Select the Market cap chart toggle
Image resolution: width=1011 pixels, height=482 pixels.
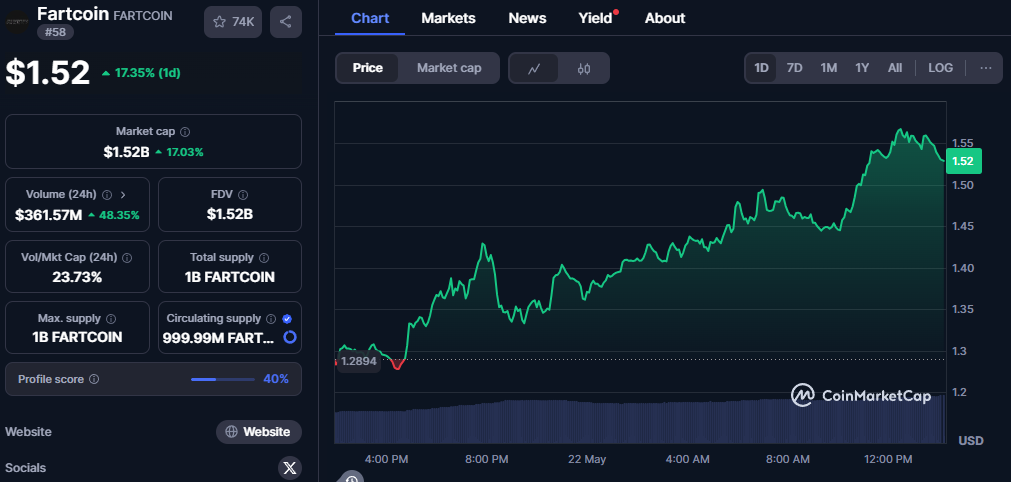(449, 68)
